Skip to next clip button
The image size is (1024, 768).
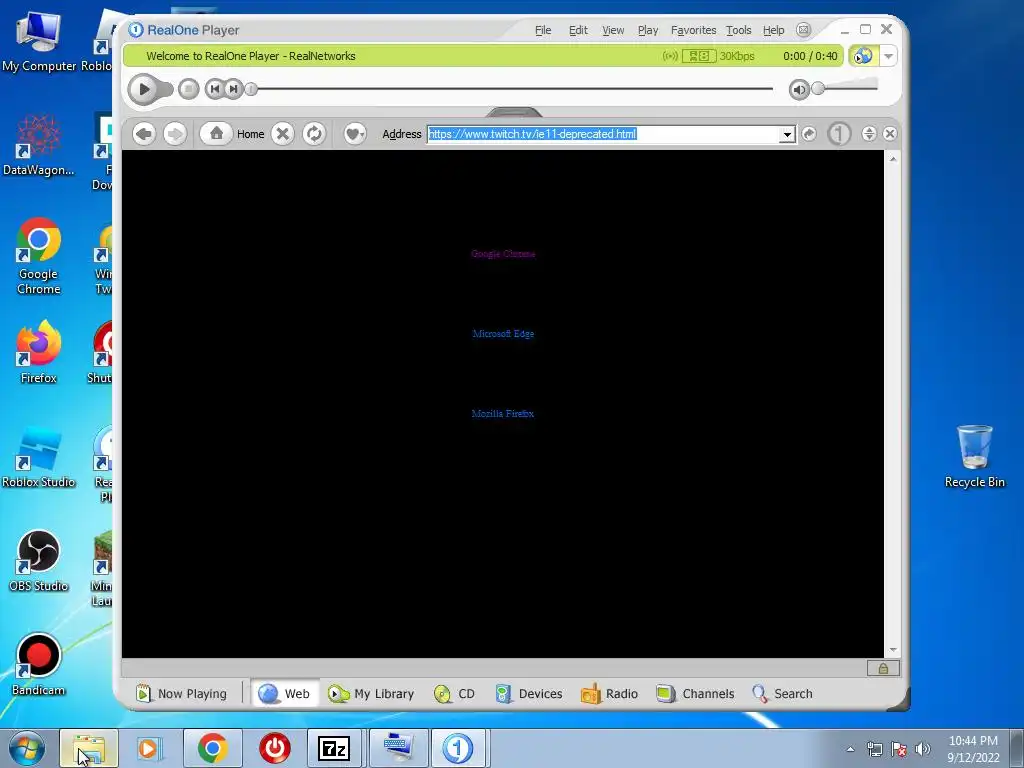coord(233,89)
